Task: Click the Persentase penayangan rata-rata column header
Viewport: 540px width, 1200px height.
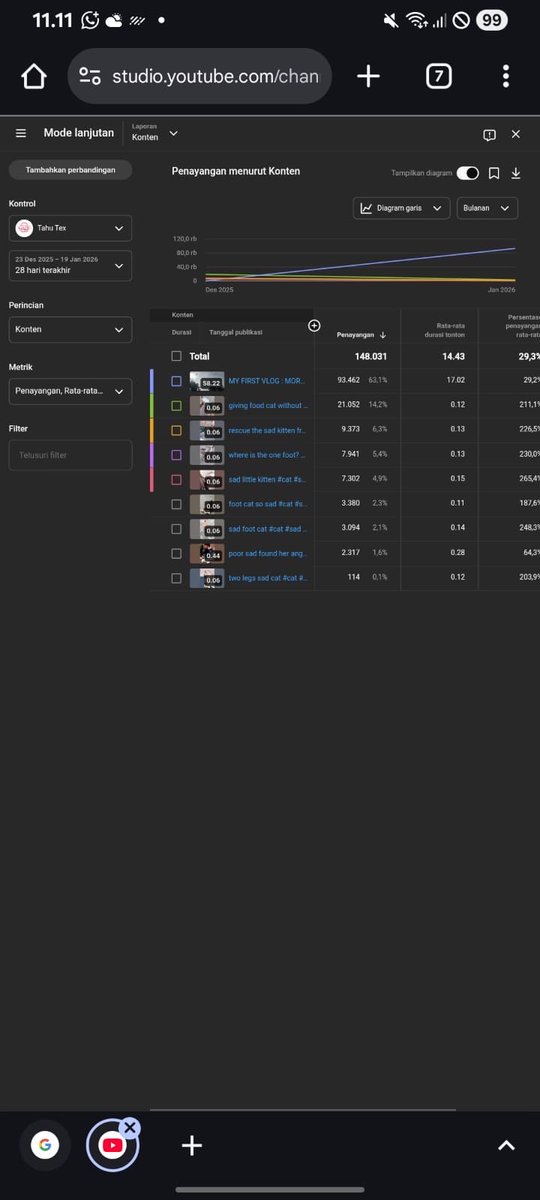Action: (523, 324)
